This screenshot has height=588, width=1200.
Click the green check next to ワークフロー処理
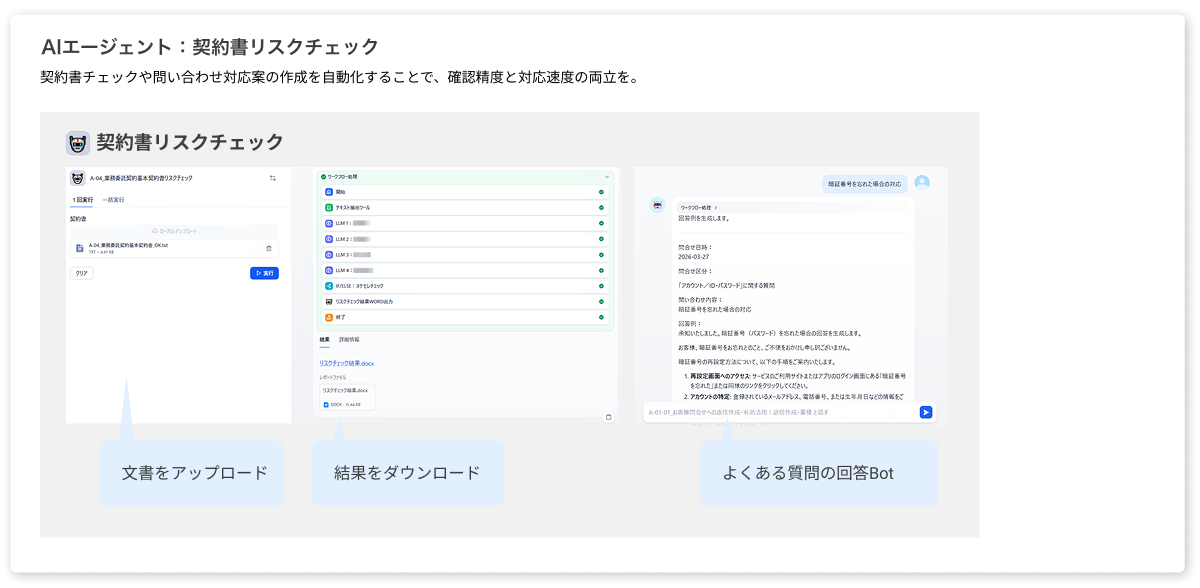324,176
